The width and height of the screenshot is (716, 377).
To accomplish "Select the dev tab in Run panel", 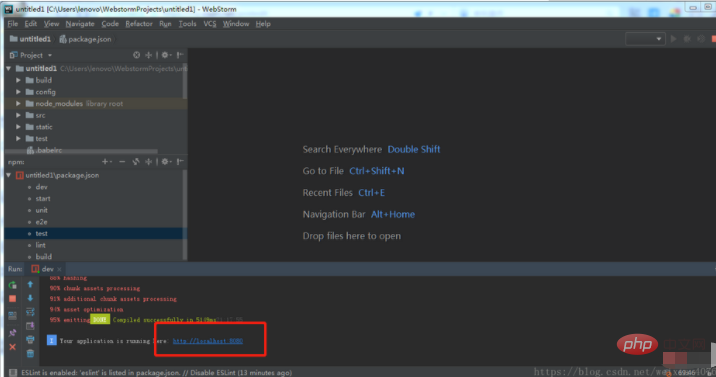I will pos(47,269).
